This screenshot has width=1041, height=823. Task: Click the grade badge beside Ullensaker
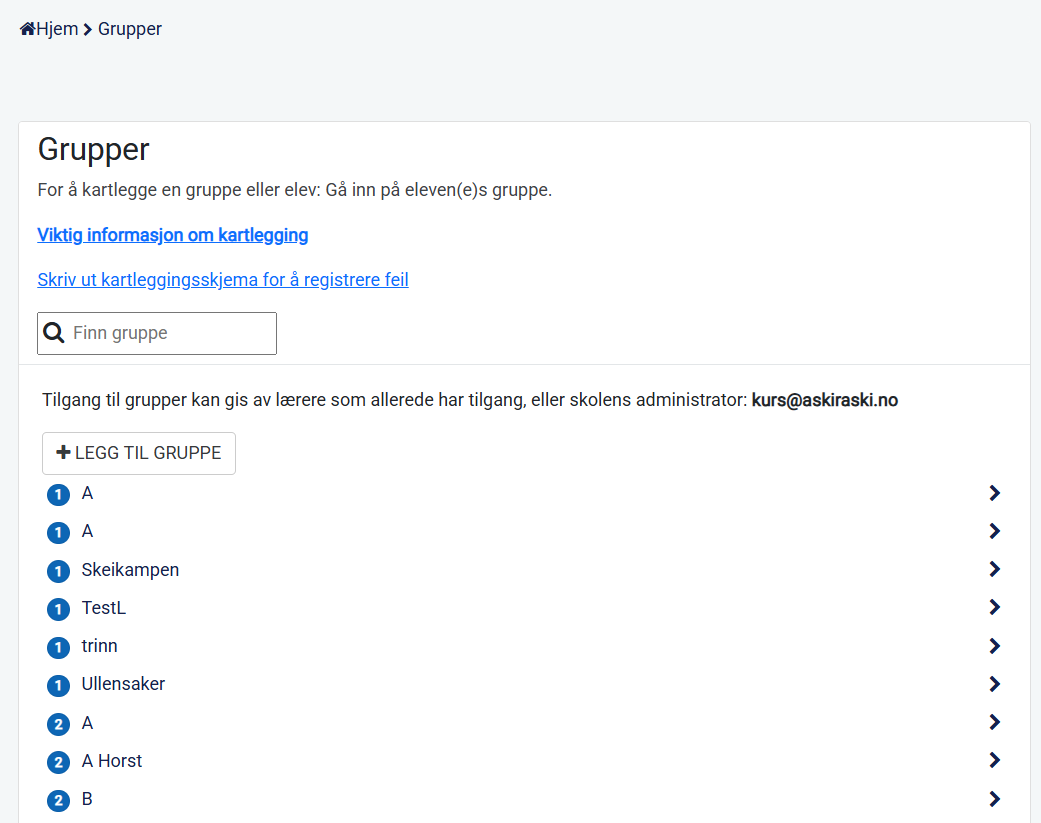[x=58, y=686]
